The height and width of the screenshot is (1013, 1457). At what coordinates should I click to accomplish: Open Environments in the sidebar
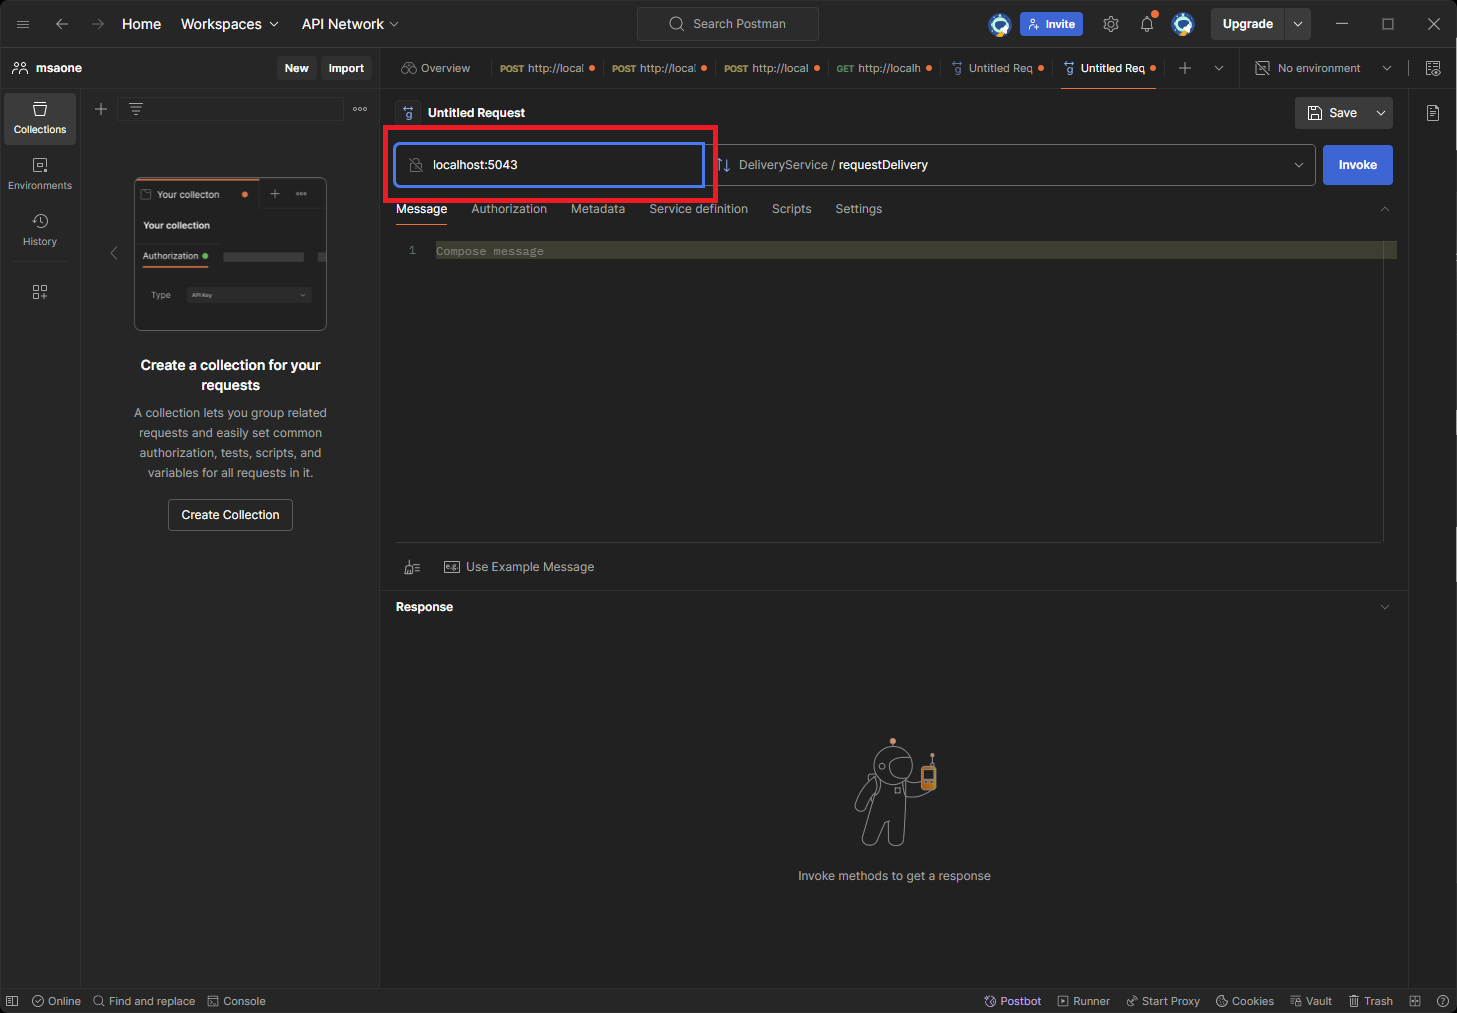[x=40, y=174]
